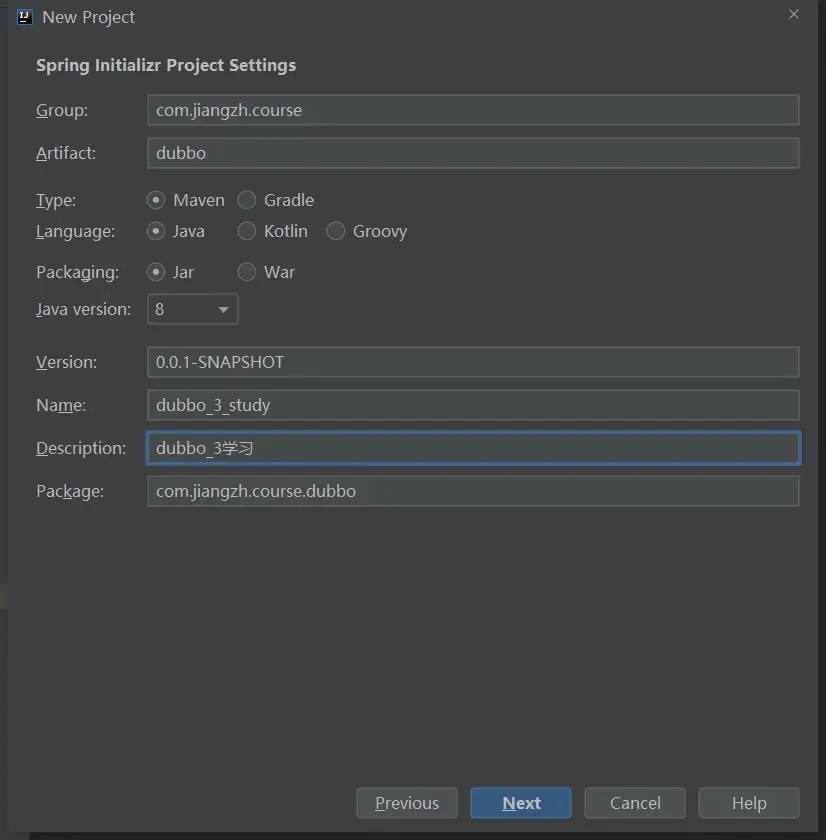826x840 pixels.
Task: Focus the Version field with 0.0.1-SNAPSHOT
Action: [x=472, y=362]
